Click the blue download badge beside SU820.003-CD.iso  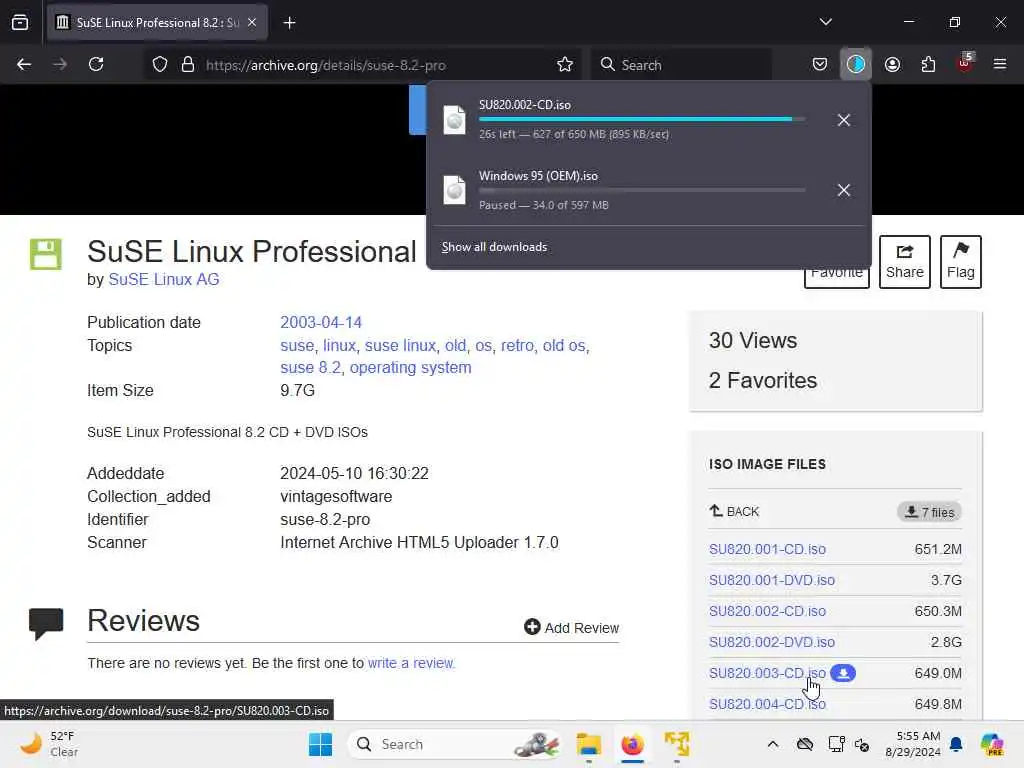coord(843,673)
